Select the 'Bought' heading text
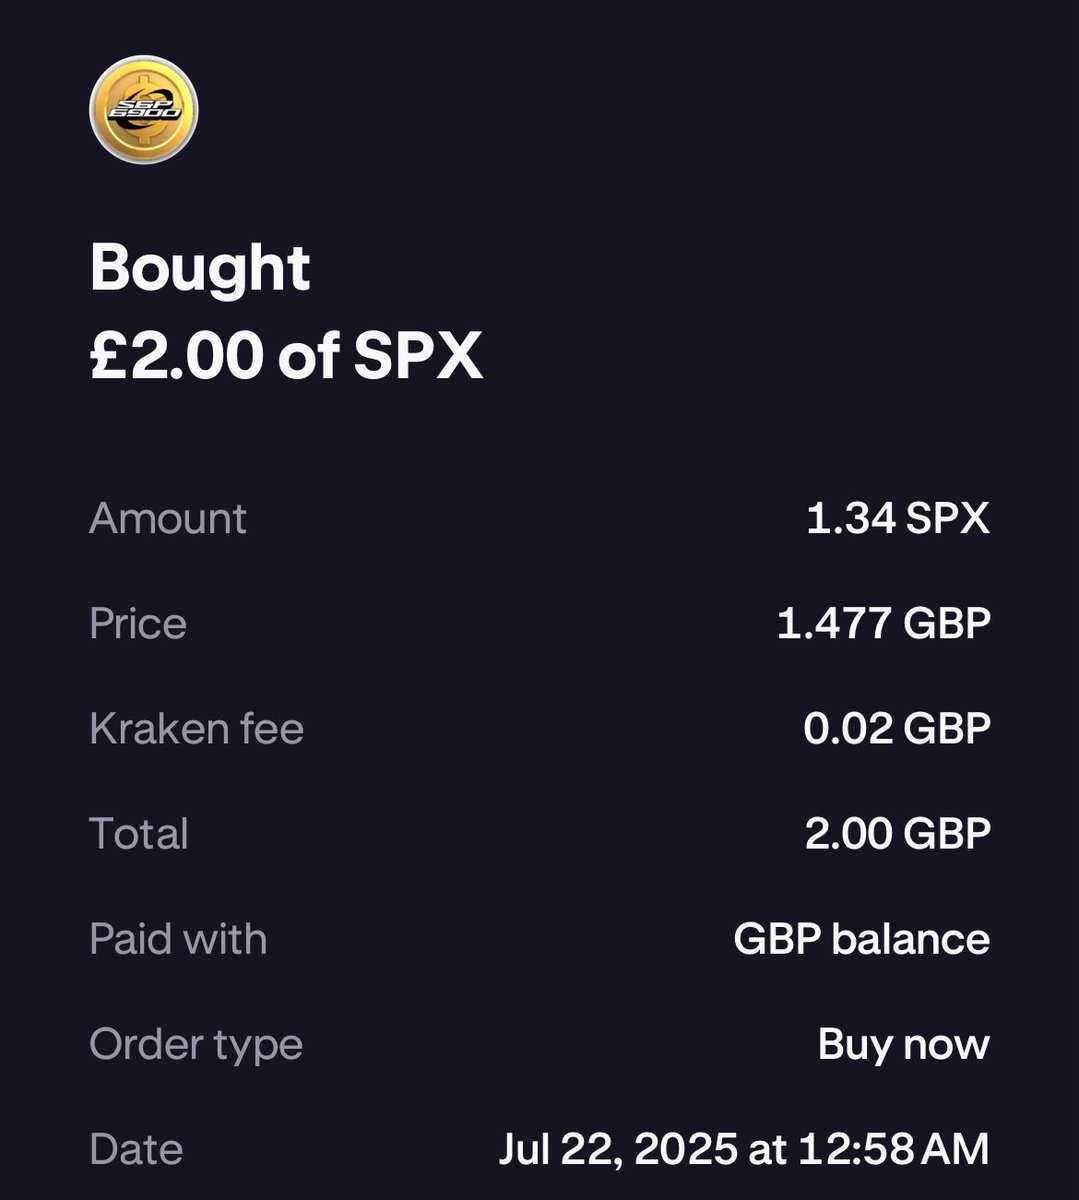 pyautogui.click(x=200, y=268)
